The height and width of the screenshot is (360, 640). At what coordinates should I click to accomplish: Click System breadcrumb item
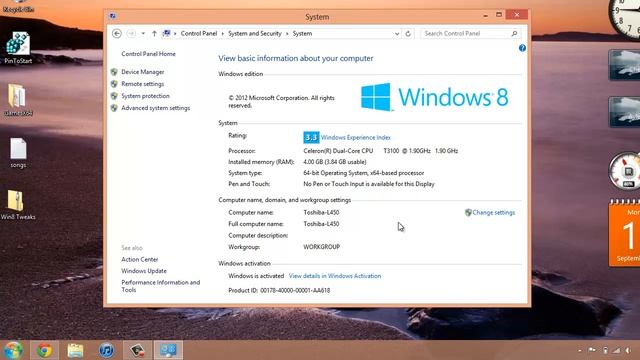click(302, 33)
